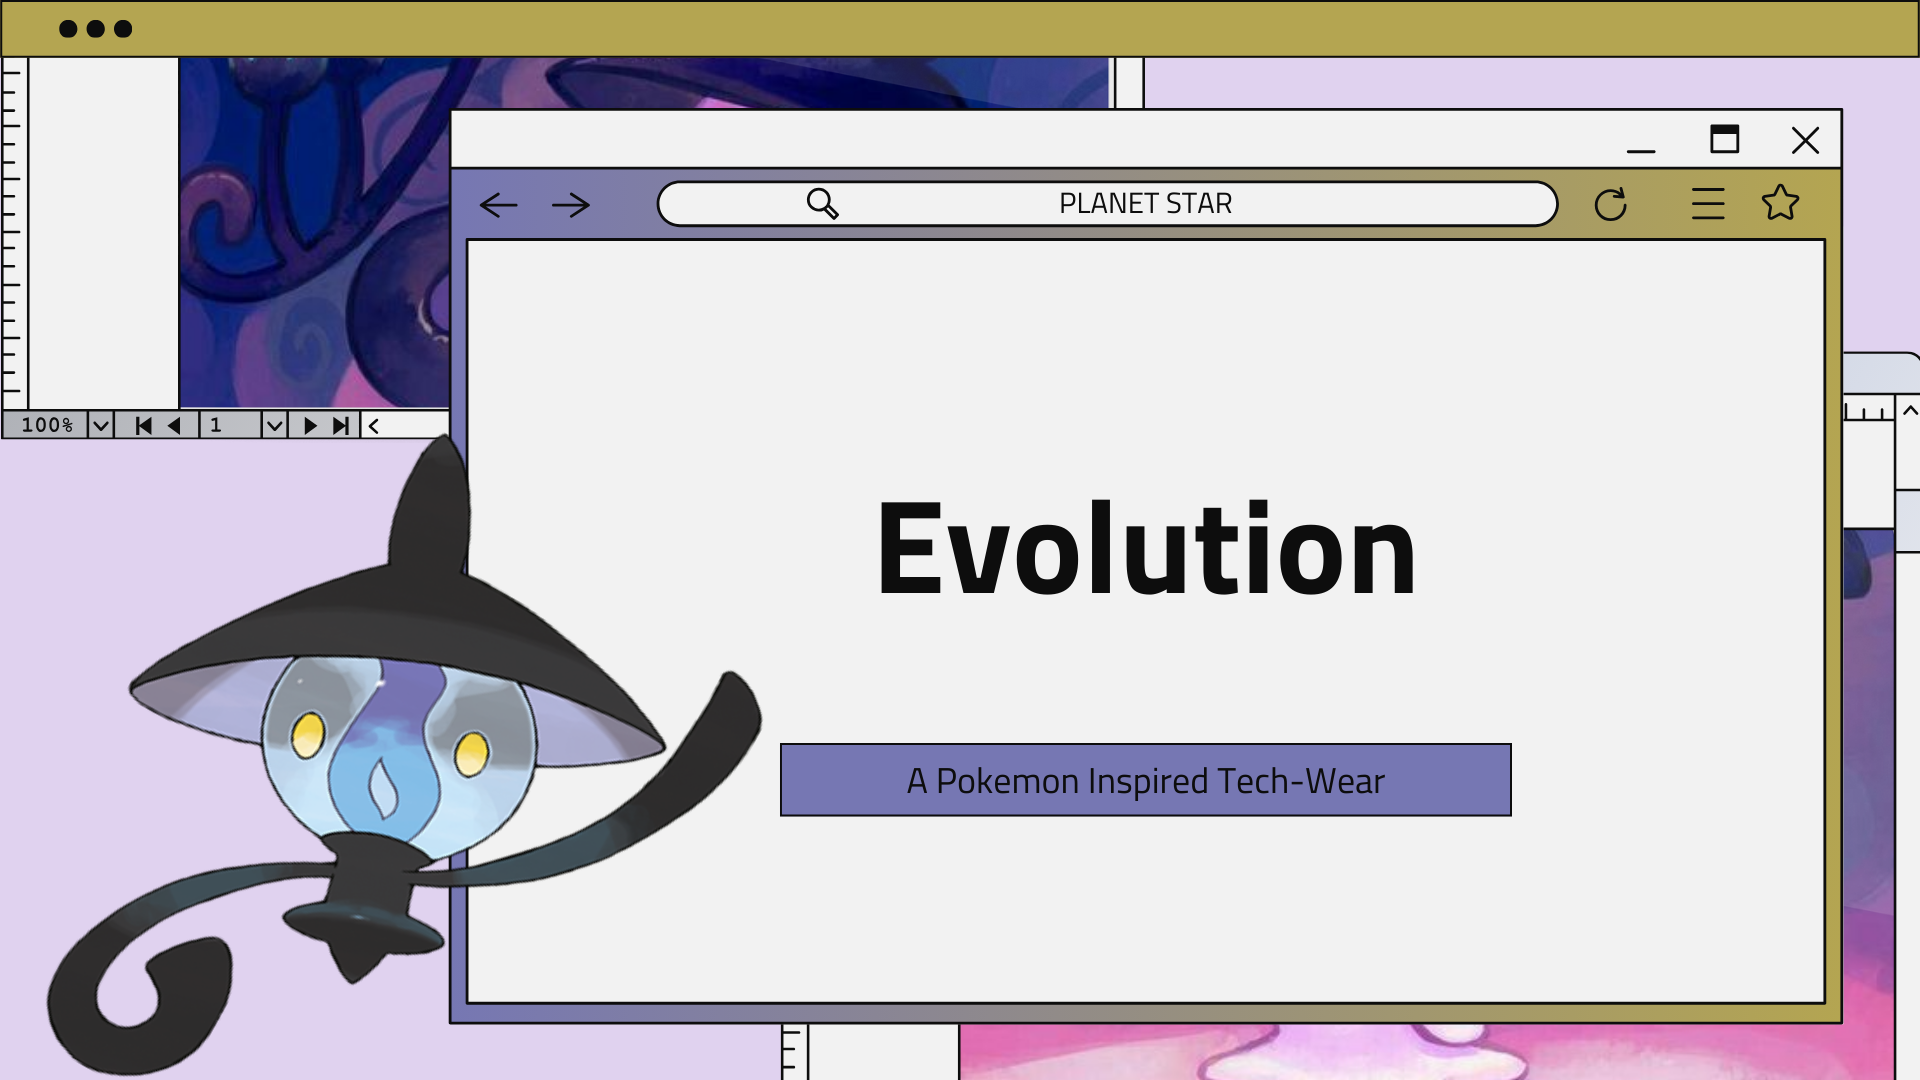Click the Evolution title text

click(1145, 549)
